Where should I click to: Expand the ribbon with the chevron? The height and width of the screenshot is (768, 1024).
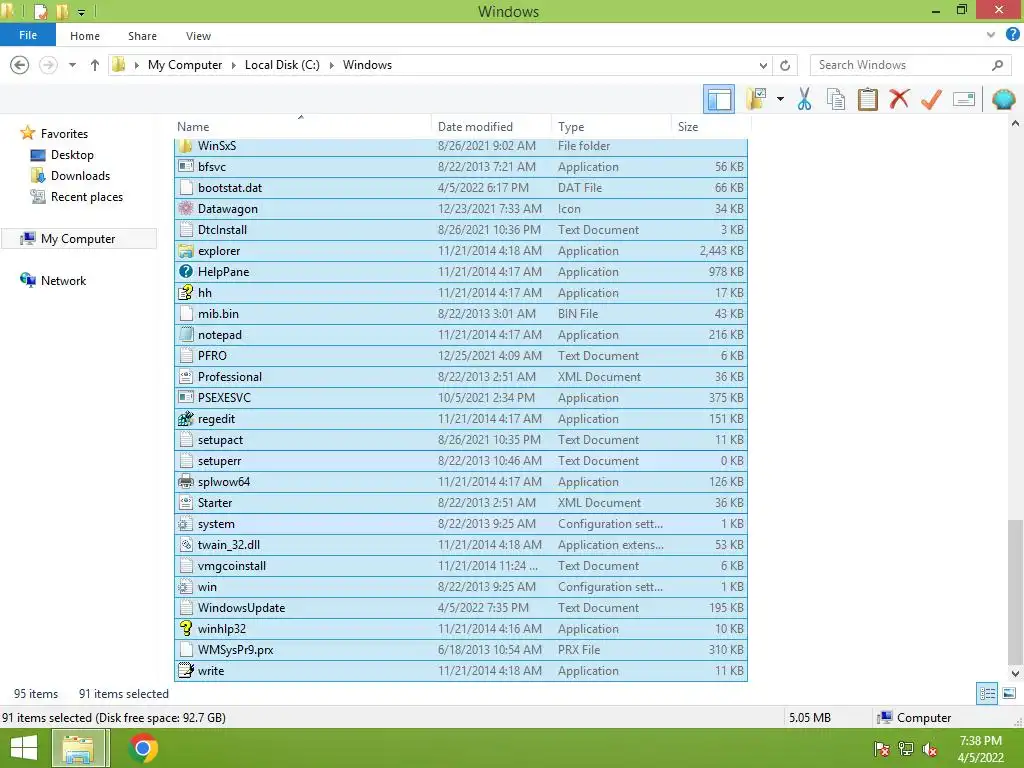991,35
